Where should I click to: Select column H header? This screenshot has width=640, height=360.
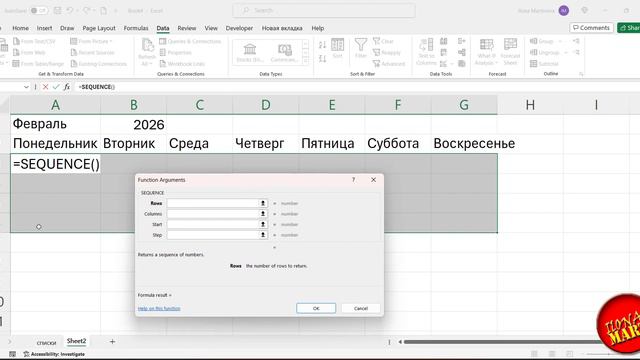(x=530, y=105)
